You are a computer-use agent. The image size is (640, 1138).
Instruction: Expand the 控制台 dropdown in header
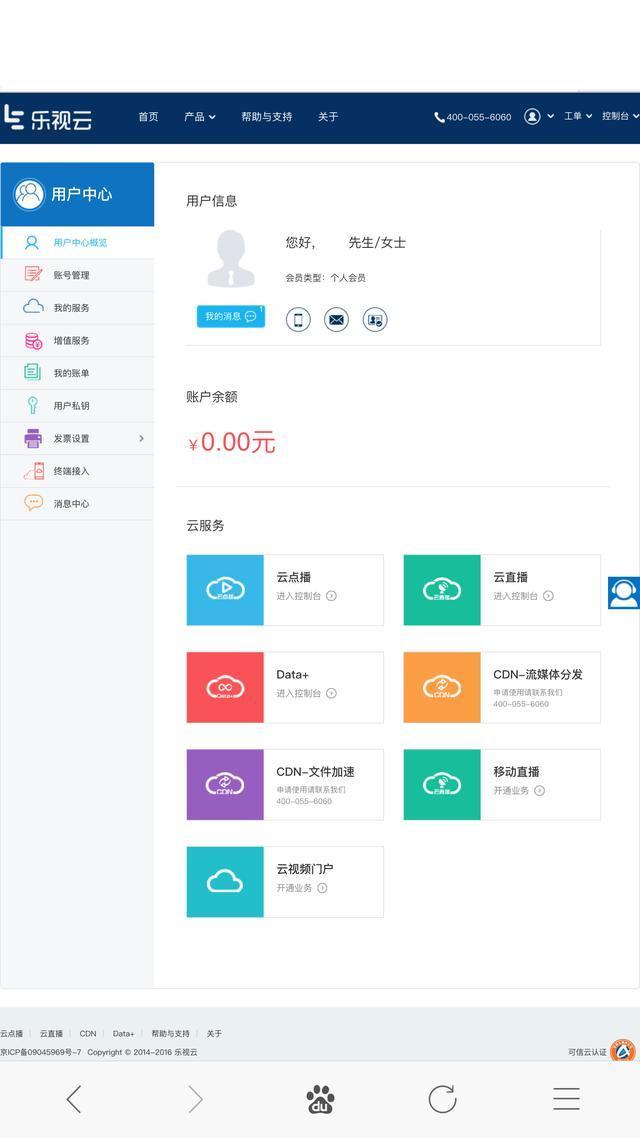pyautogui.click(x=620, y=116)
